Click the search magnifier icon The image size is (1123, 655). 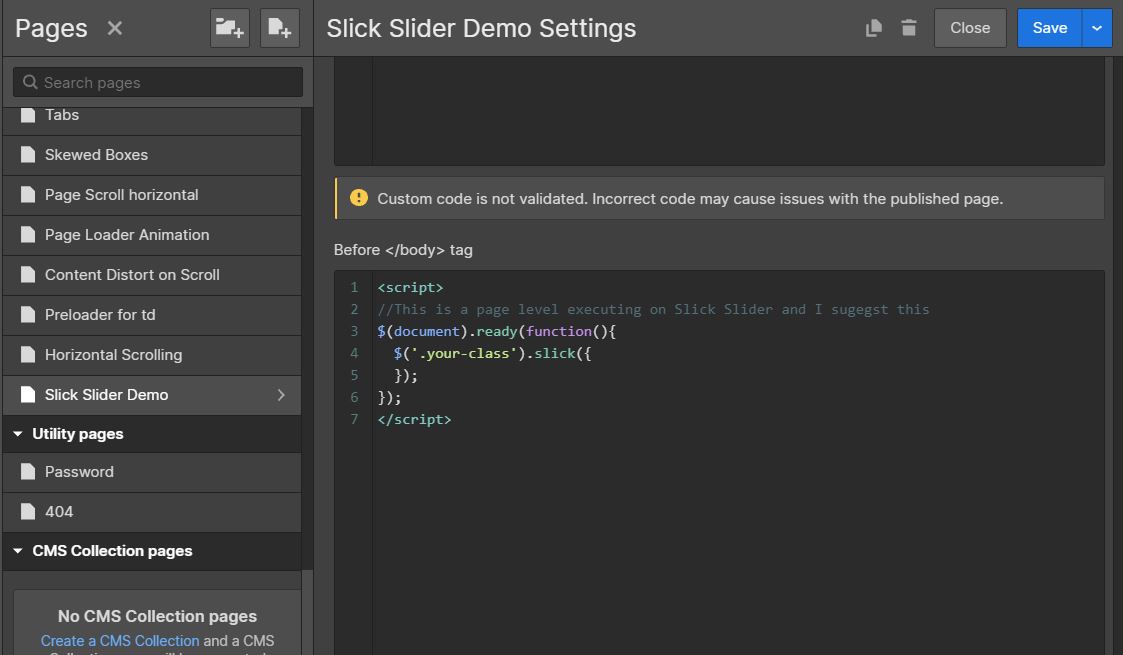point(30,82)
